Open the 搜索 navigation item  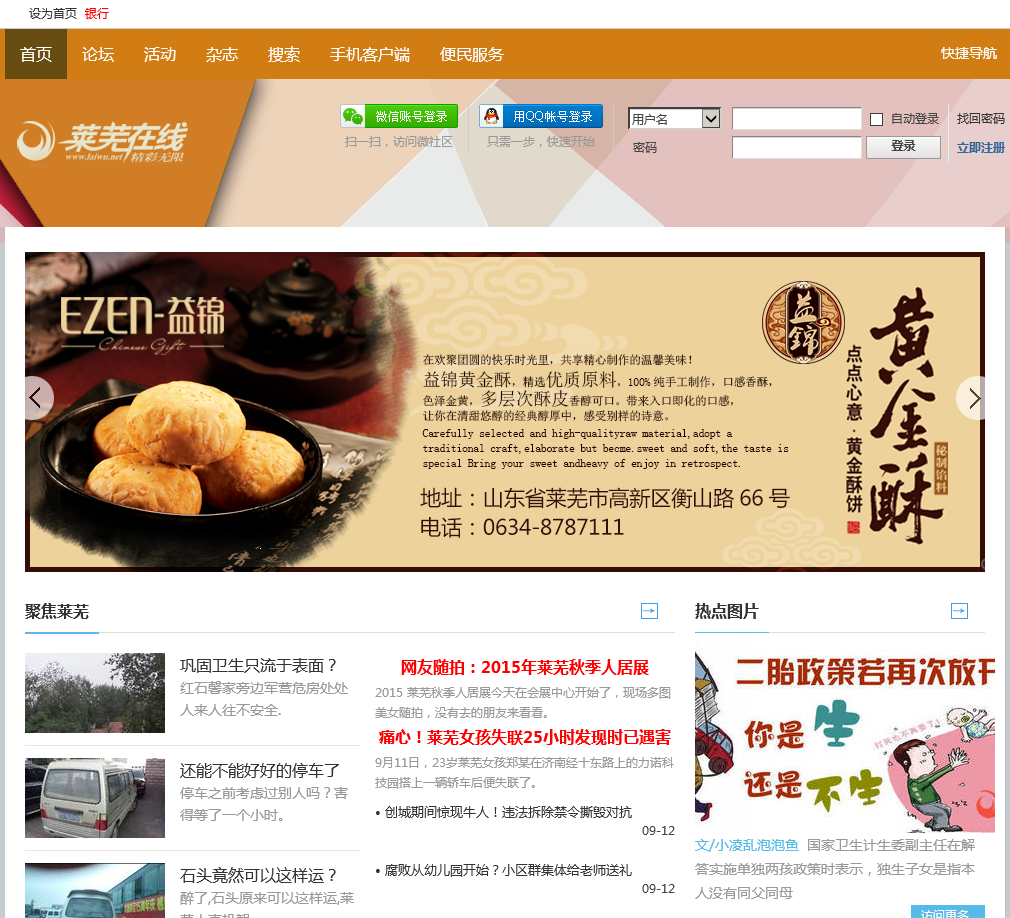coord(283,54)
